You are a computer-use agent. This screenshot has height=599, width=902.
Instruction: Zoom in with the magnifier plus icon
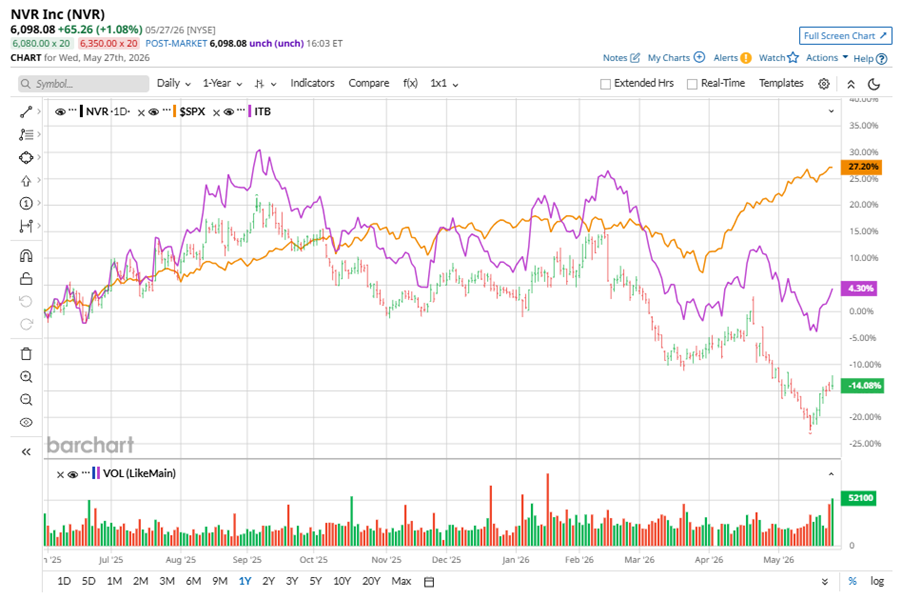coord(26,377)
